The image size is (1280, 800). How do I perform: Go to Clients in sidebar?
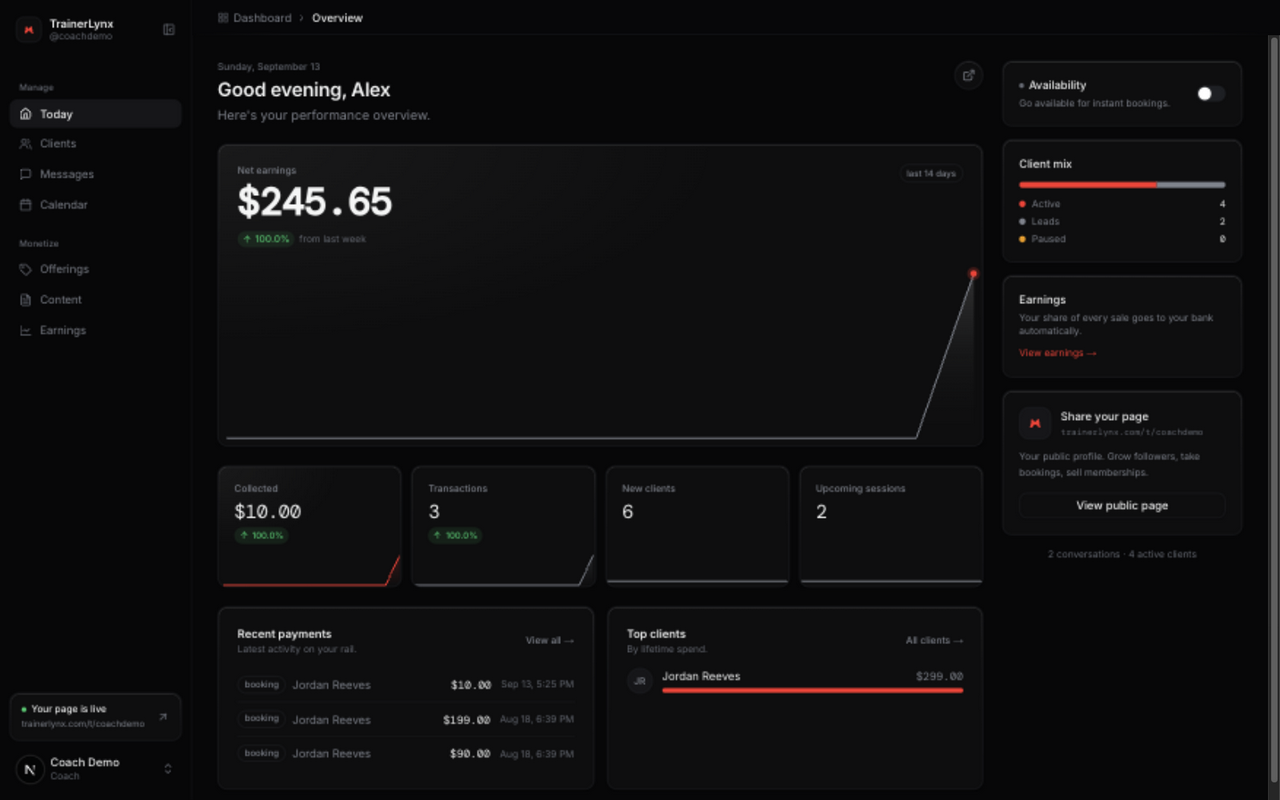click(96, 144)
